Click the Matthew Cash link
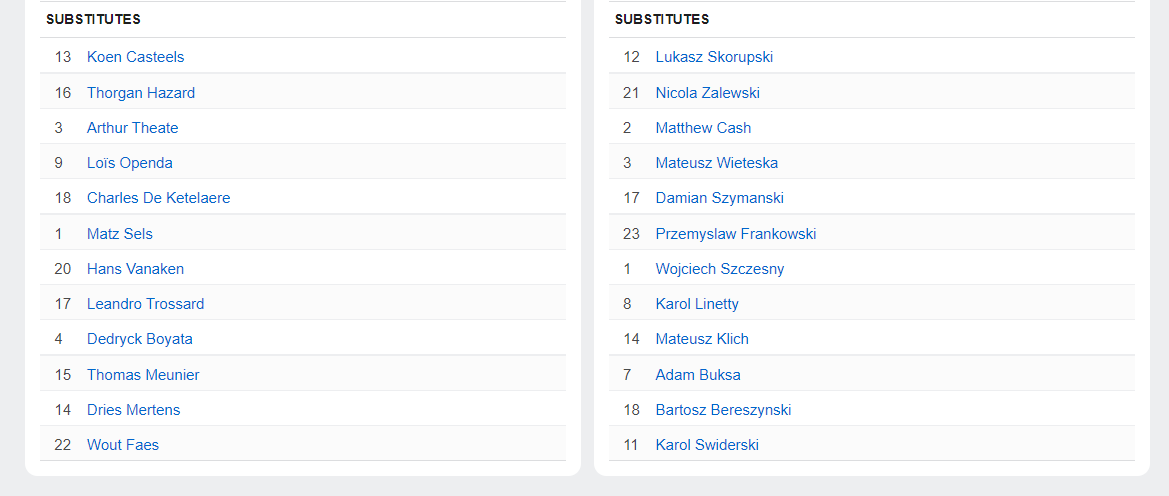Image resolution: width=1169 pixels, height=496 pixels. pos(703,128)
